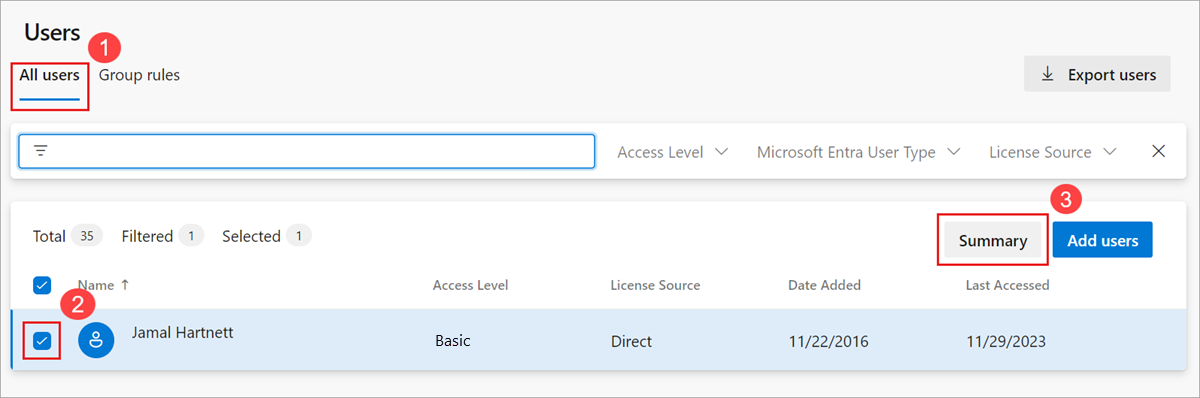The width and height of the screenshot is (1200, 398).
Task: Open the License Source filter dropdown
Action: 1052,152
